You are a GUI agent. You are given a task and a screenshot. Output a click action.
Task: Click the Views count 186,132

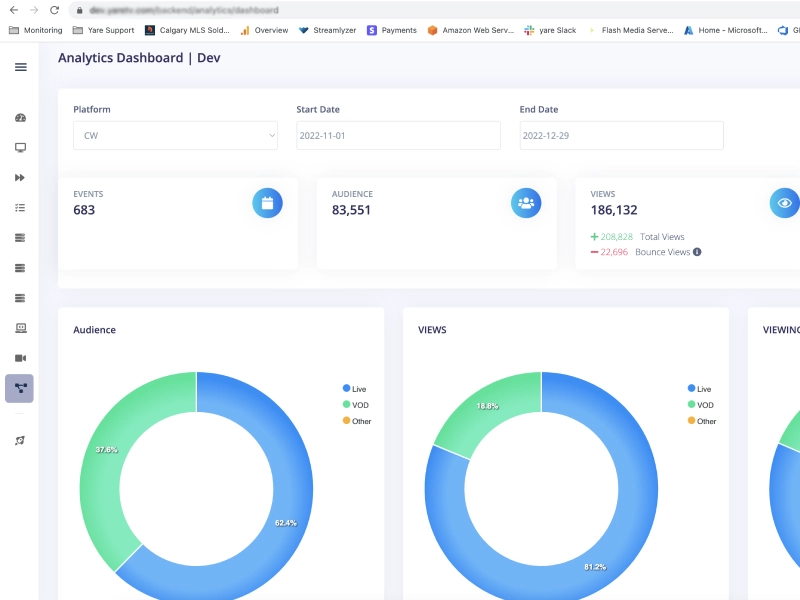coord(614,210)
